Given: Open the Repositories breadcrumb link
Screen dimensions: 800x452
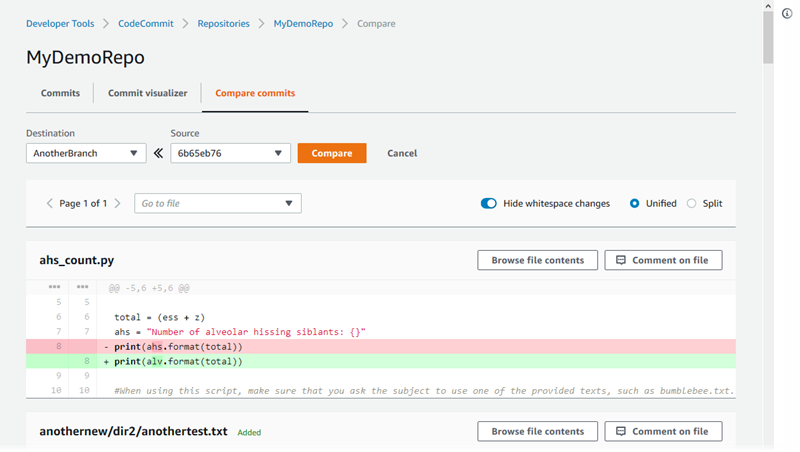Looking at the screenshot, I should (x=223, y=23).
